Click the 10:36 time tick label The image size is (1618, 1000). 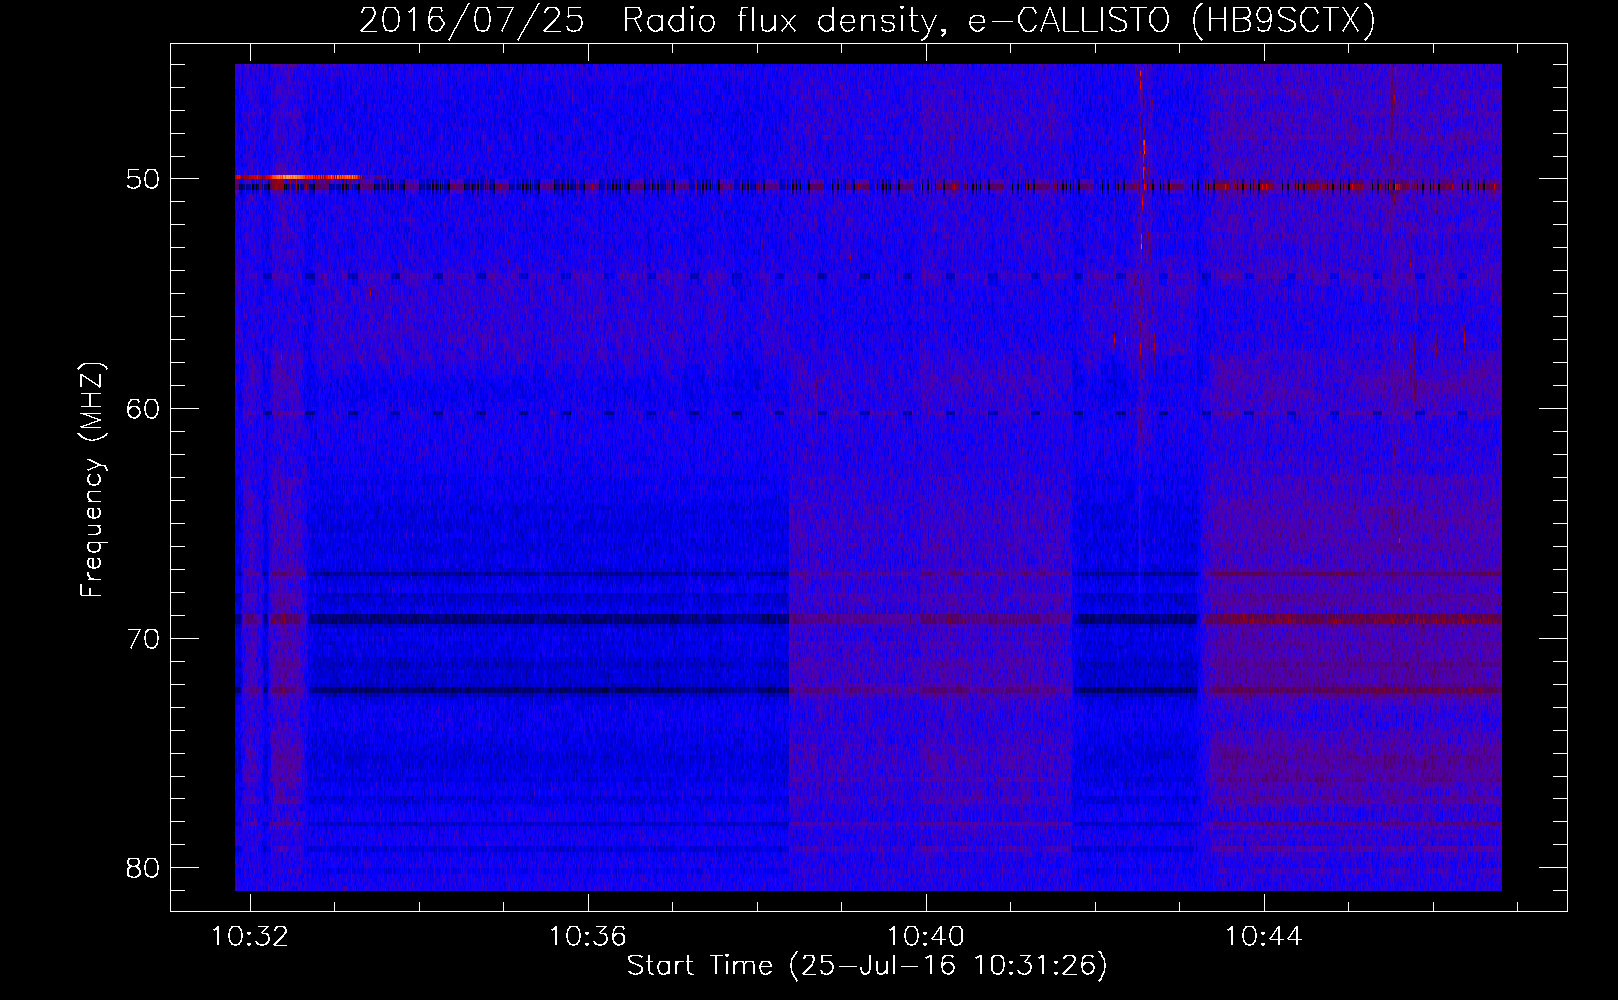point(588,936)
